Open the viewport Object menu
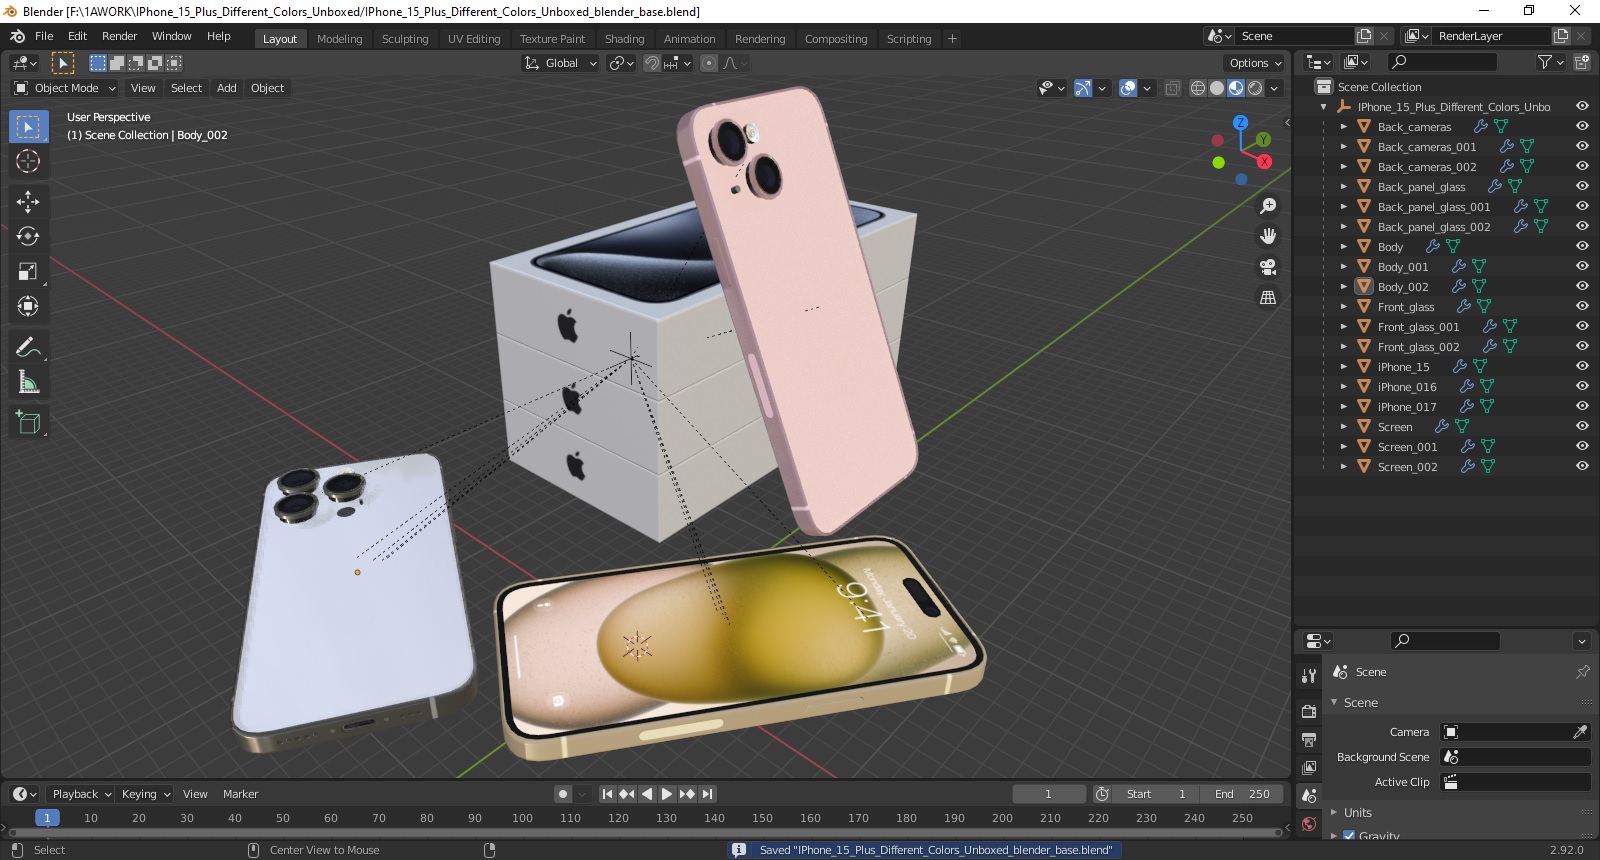1600x860 pixels. 267,88
